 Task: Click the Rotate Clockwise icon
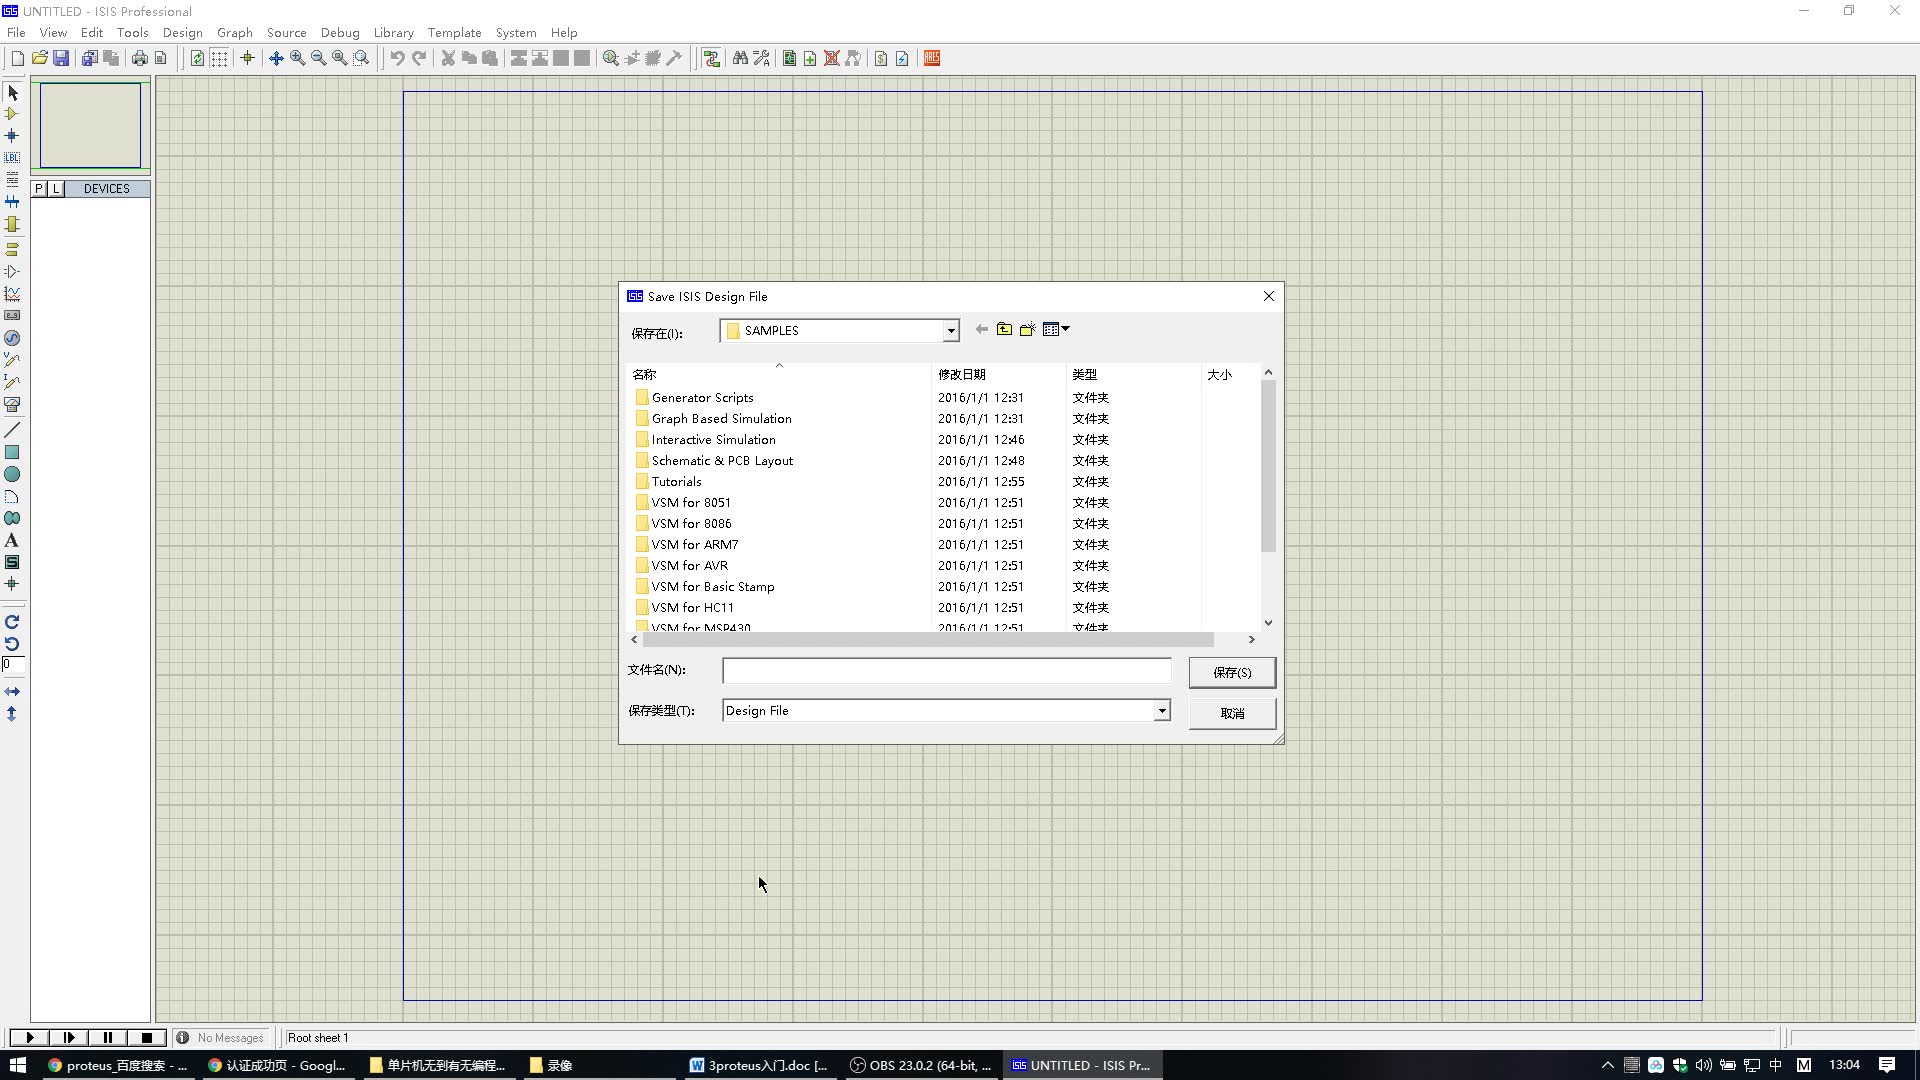pyautogui.click(x=12, y=621)
